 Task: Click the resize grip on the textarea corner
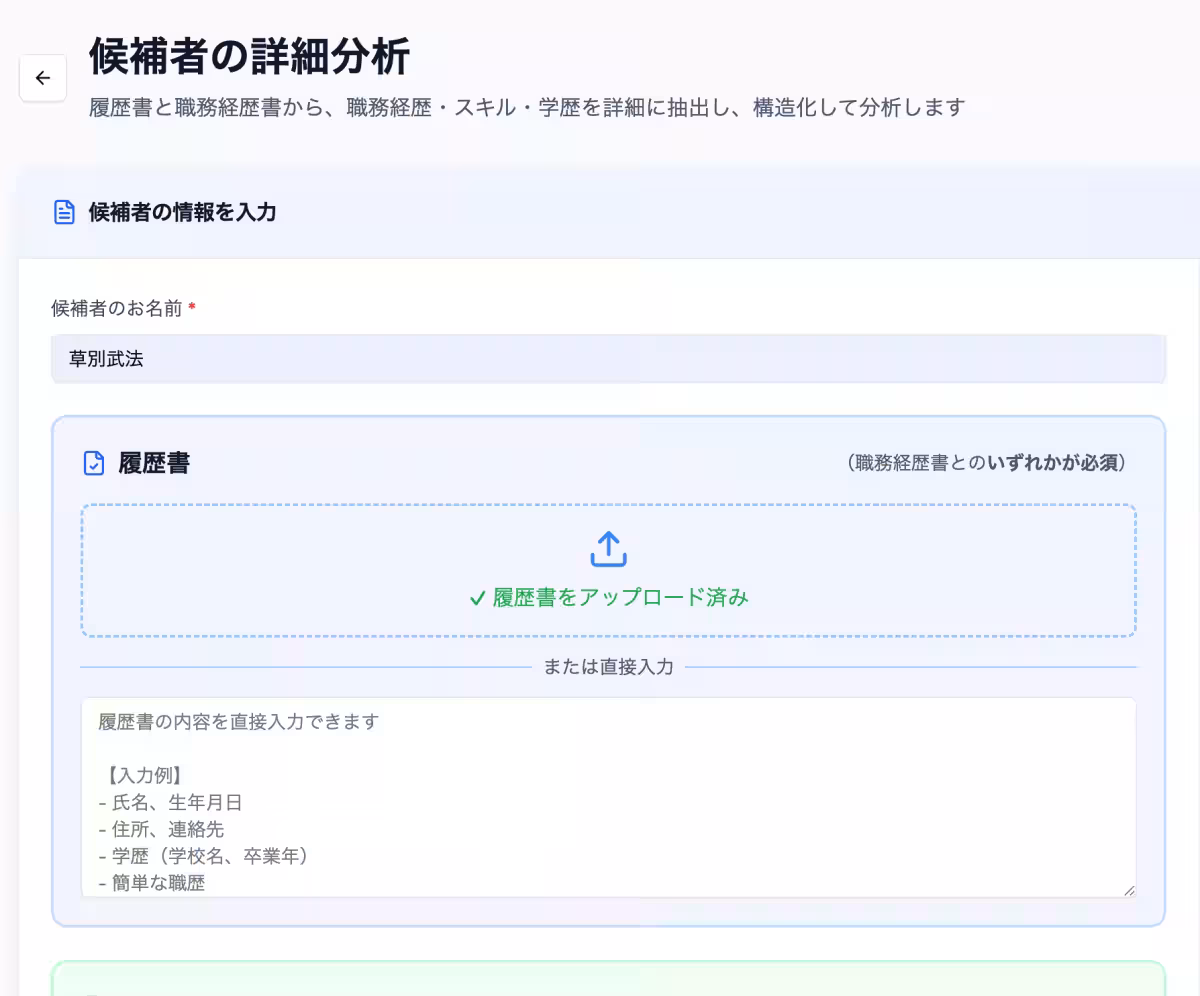tap(1130, 888)
